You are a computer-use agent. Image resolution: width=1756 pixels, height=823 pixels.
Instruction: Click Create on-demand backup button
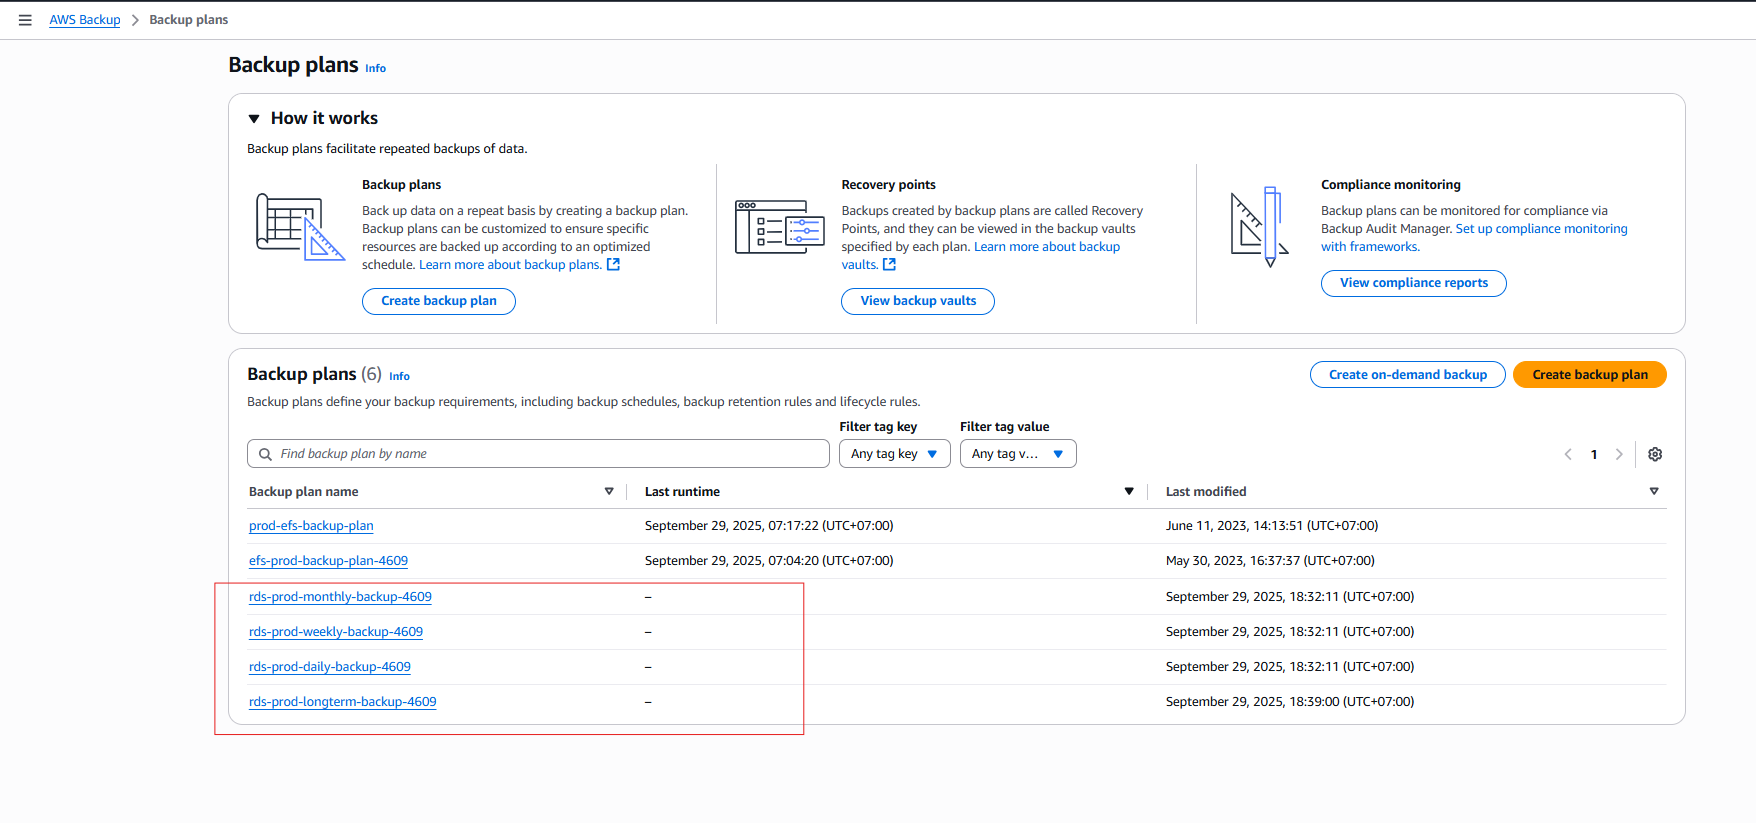(x=1407, y=375)
